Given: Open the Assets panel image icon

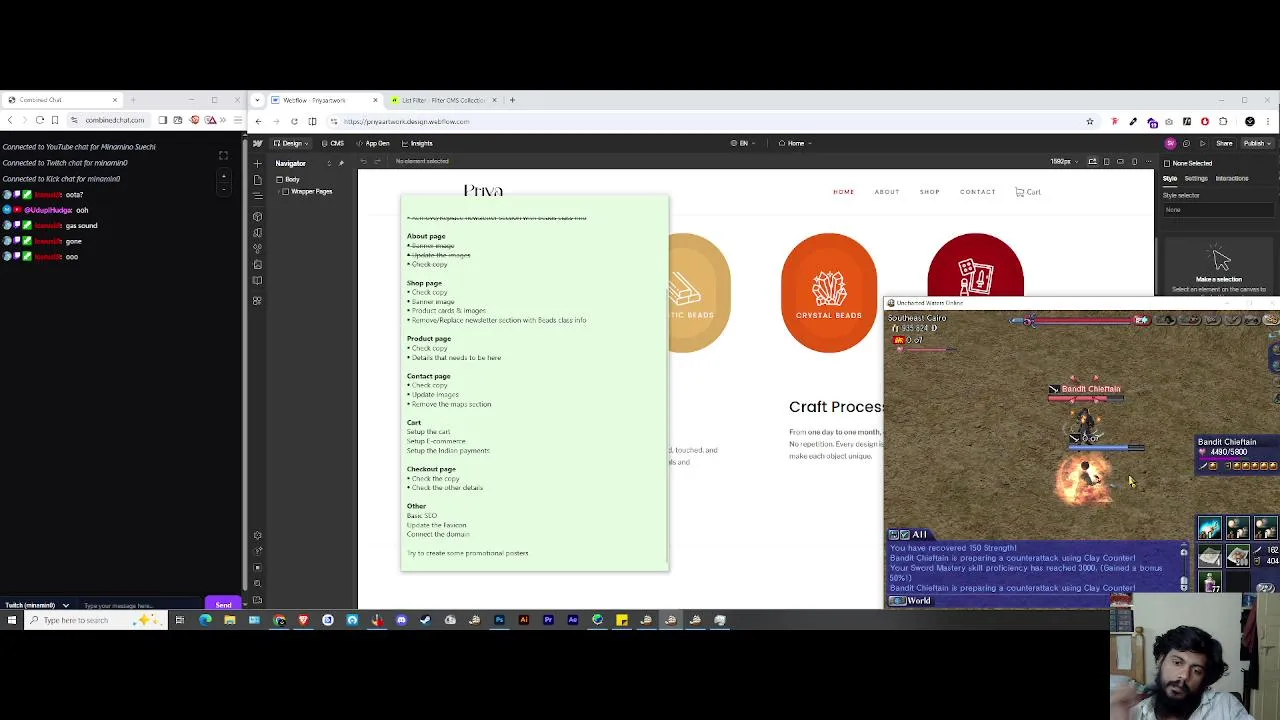Looking at the screenshot, I should point(257,265).
